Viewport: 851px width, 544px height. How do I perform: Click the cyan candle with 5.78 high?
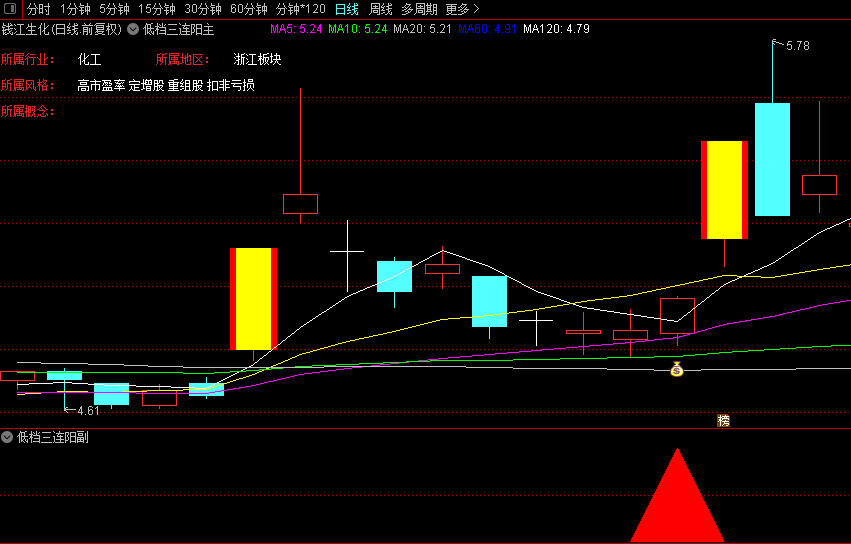(772, 159)
